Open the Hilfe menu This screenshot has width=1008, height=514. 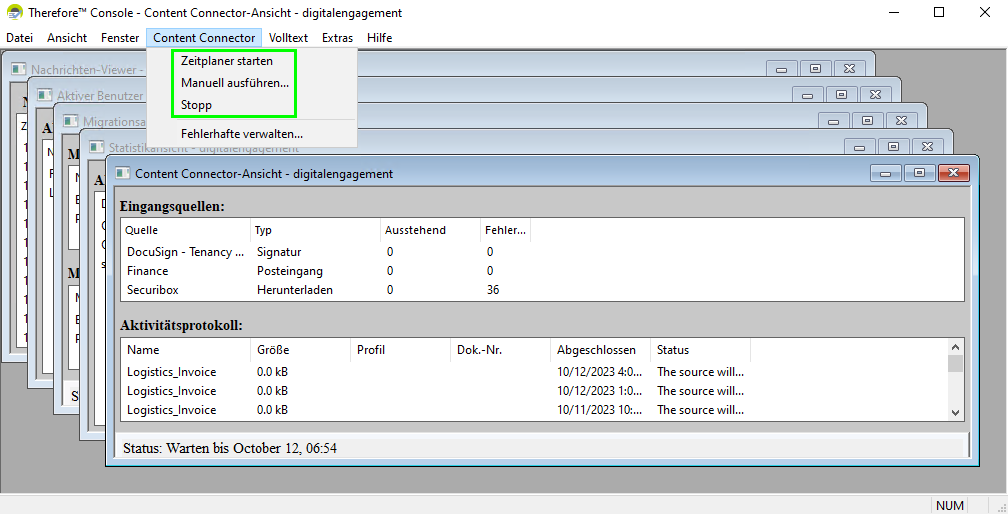379,38
